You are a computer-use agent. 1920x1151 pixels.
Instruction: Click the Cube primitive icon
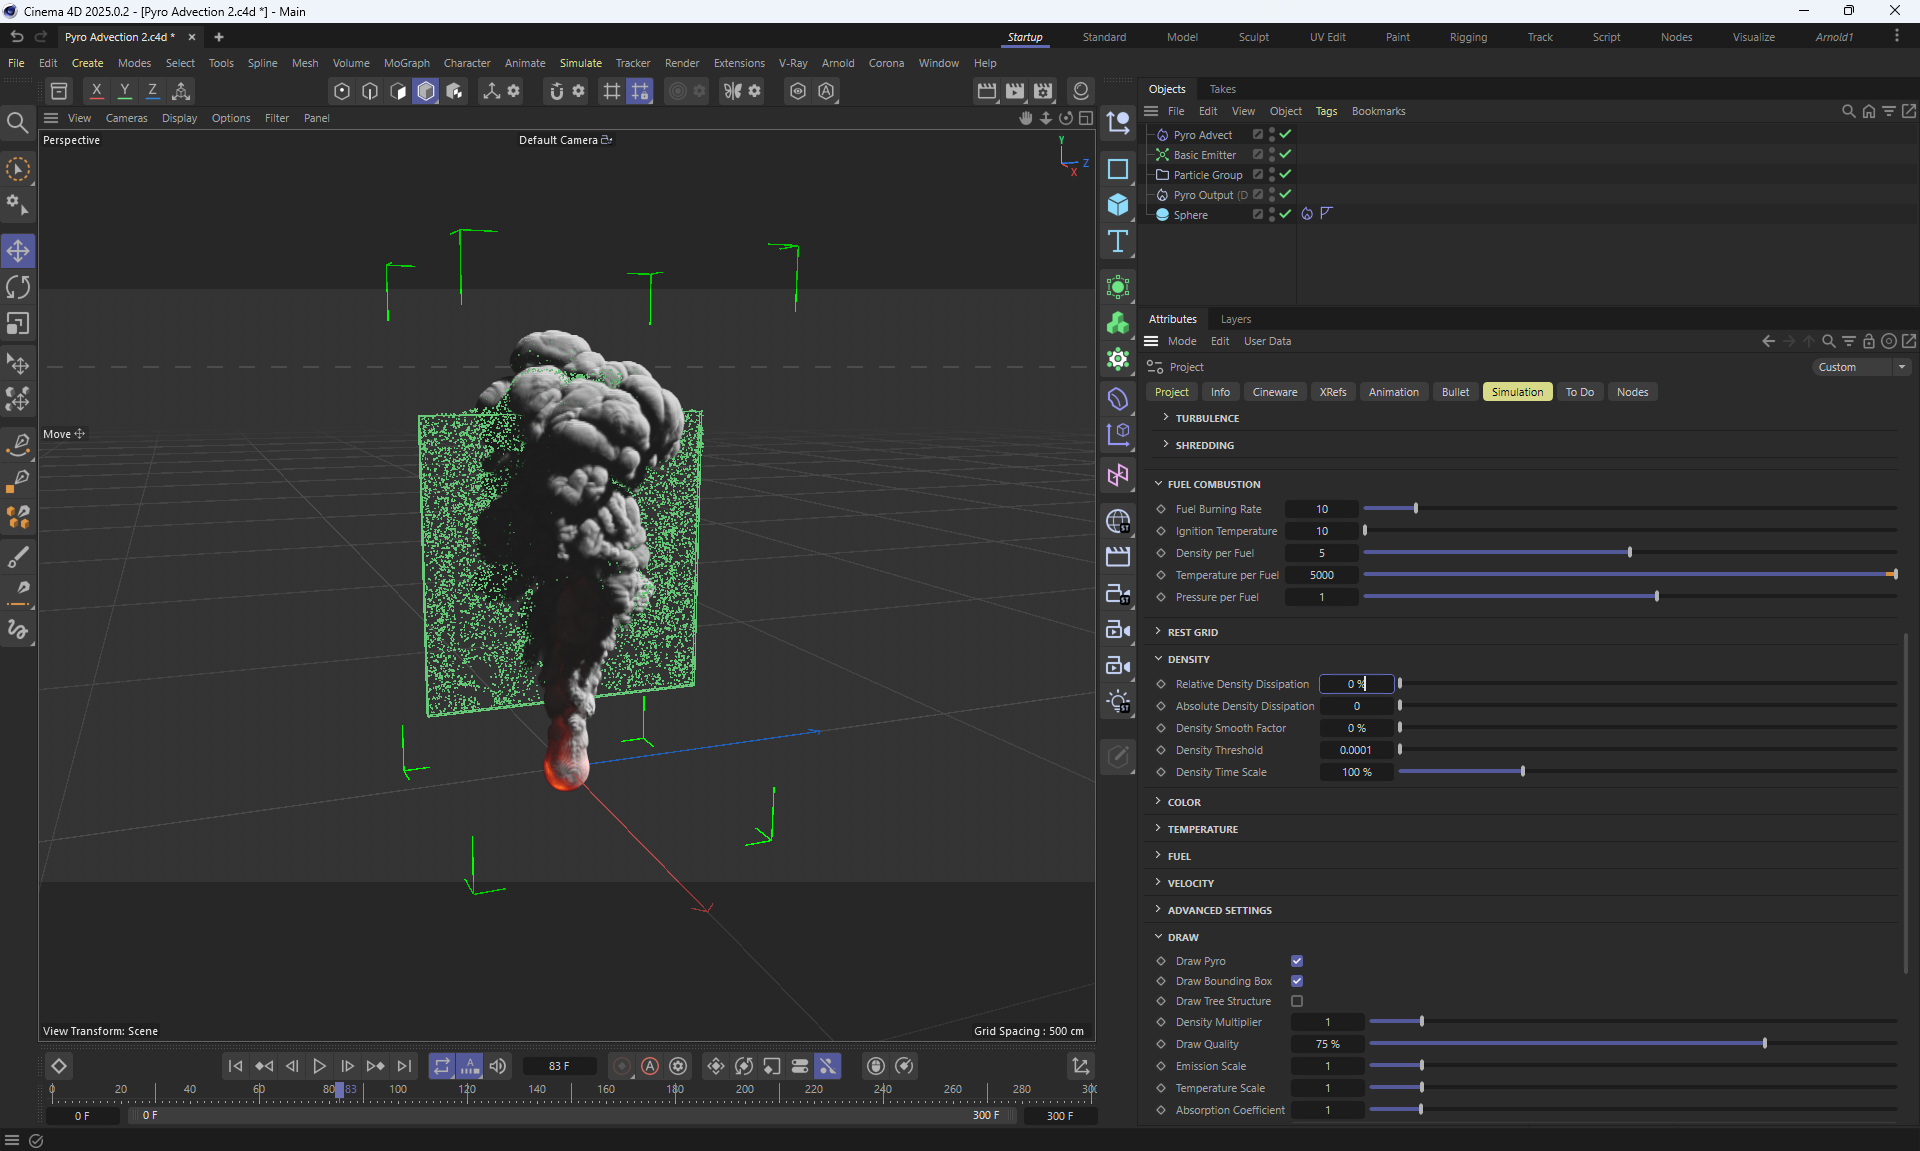[x=1118, y=205]
